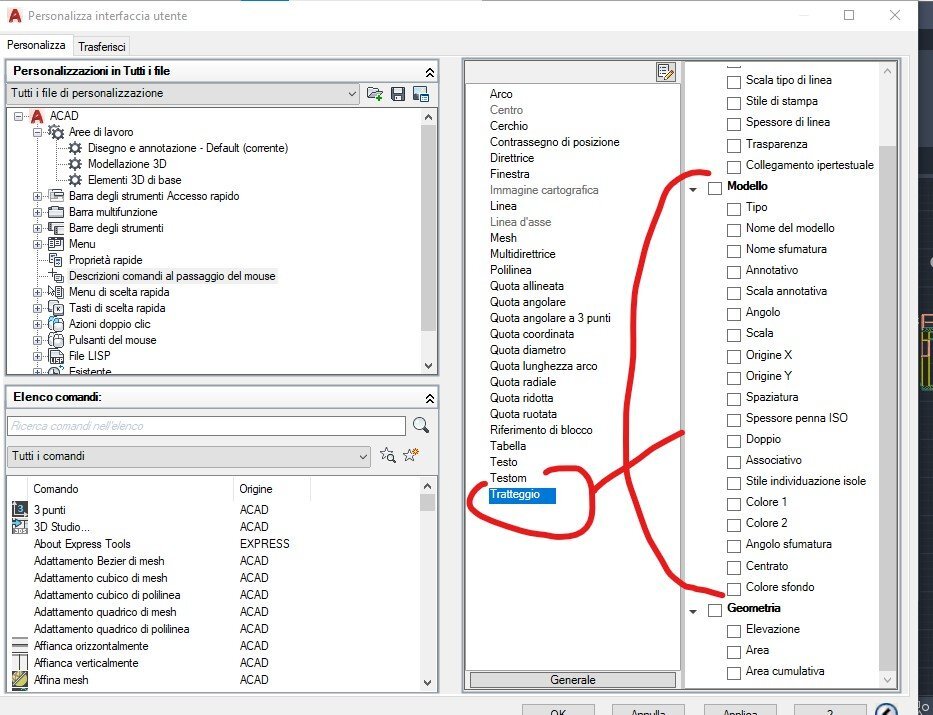The image size is (933, 715).
Task: Click the display filters icon beside the save icon
Action: 421,93
